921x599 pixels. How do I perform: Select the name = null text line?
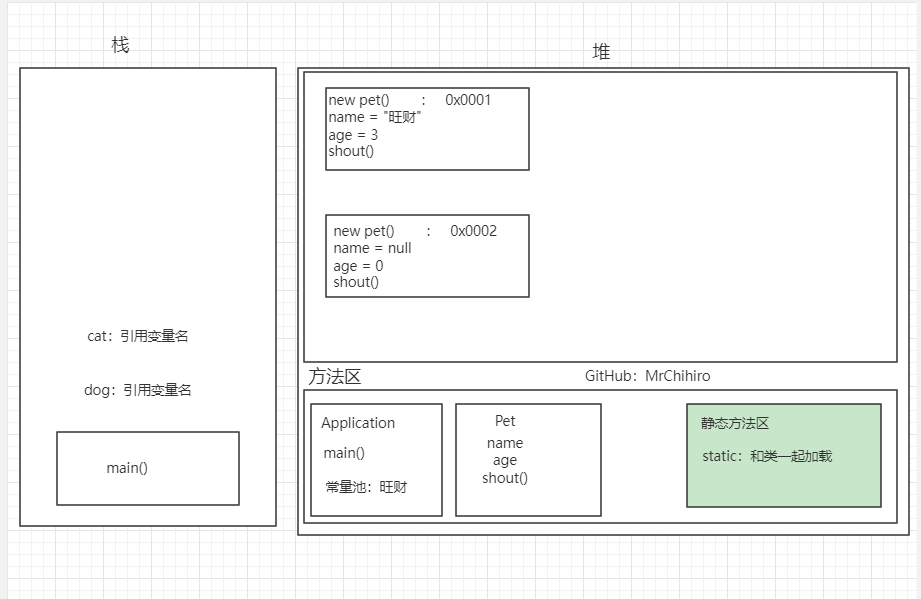point(372,248)
